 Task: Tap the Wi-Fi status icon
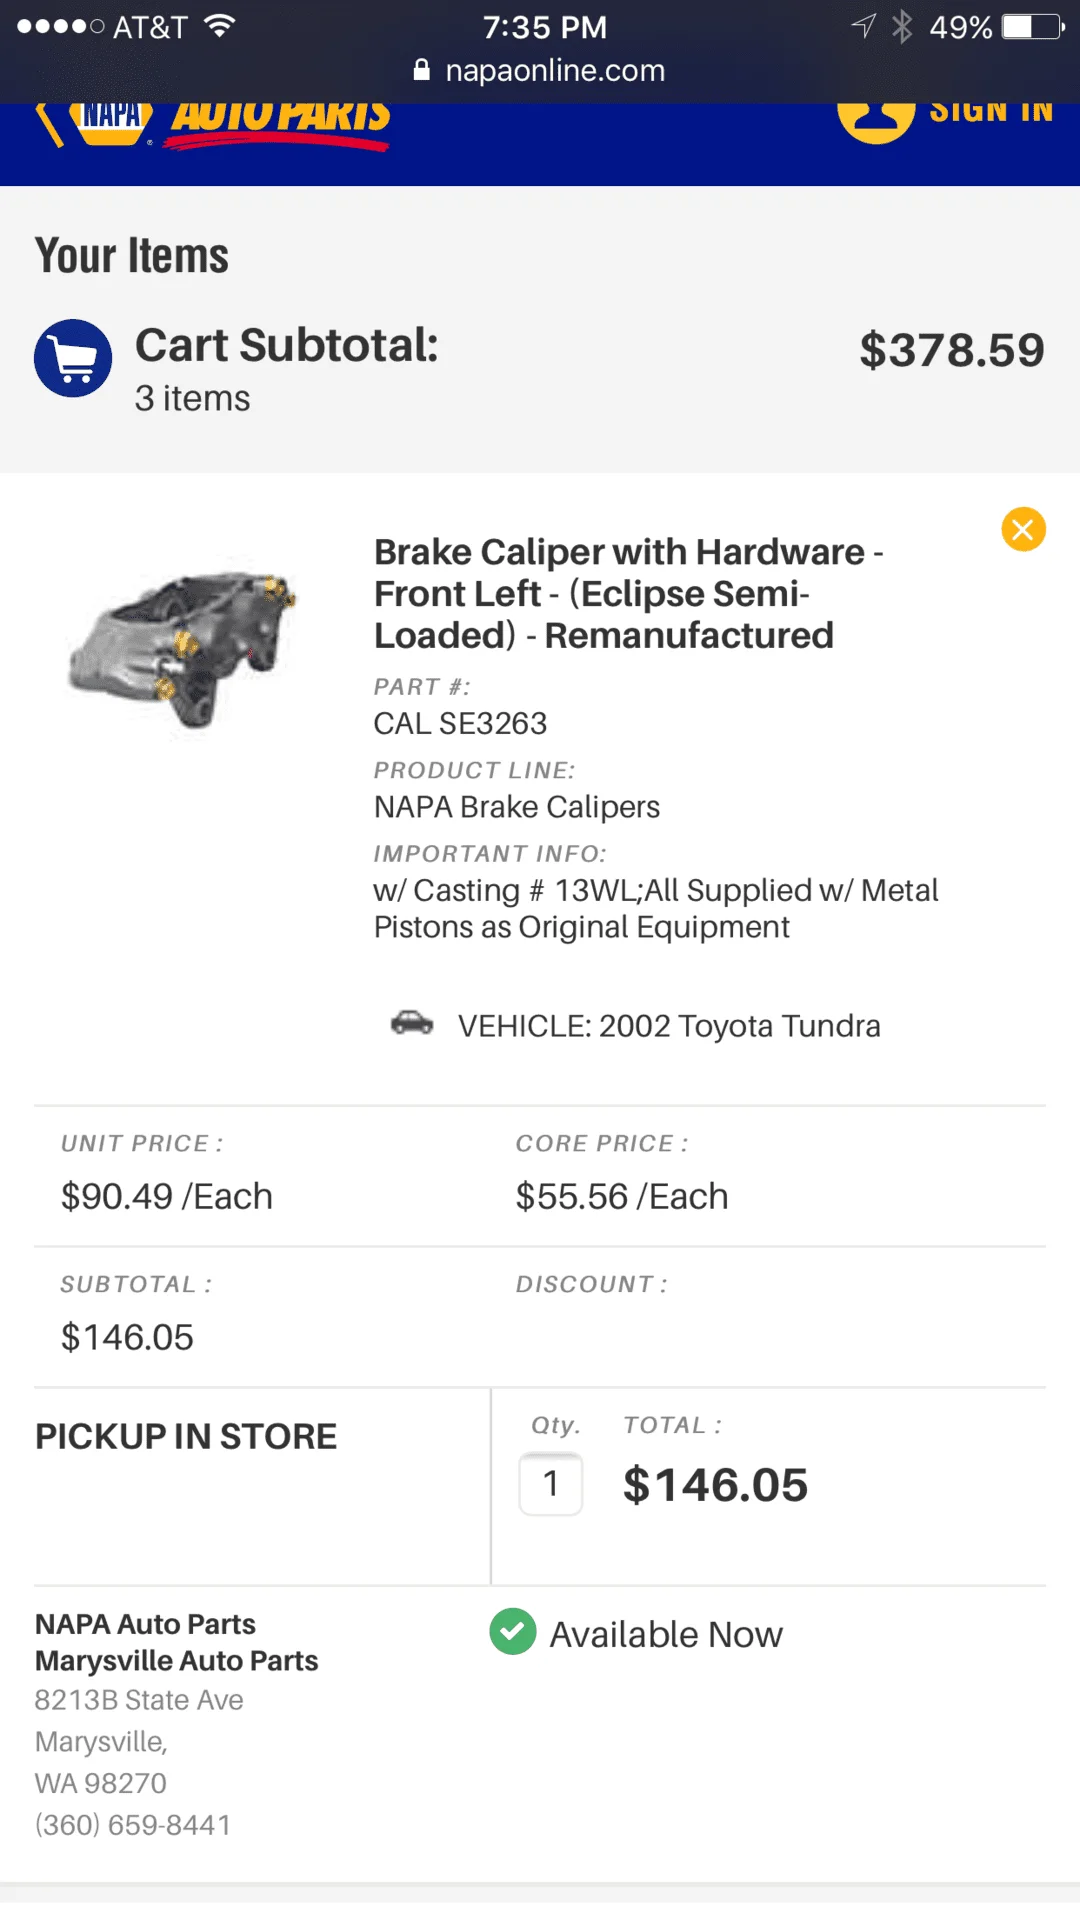tap(219, 27)
